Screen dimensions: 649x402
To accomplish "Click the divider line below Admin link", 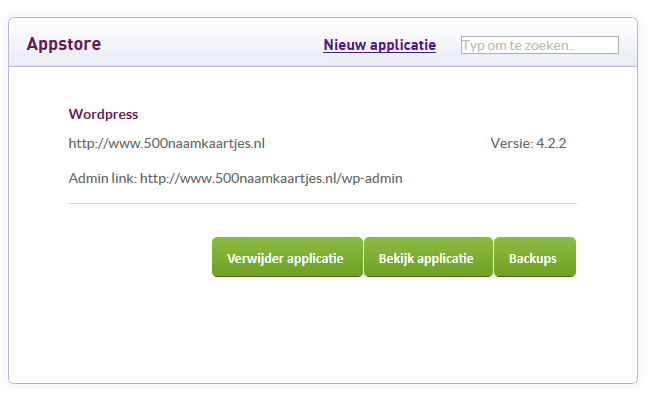I will click(x=323, y=203).
